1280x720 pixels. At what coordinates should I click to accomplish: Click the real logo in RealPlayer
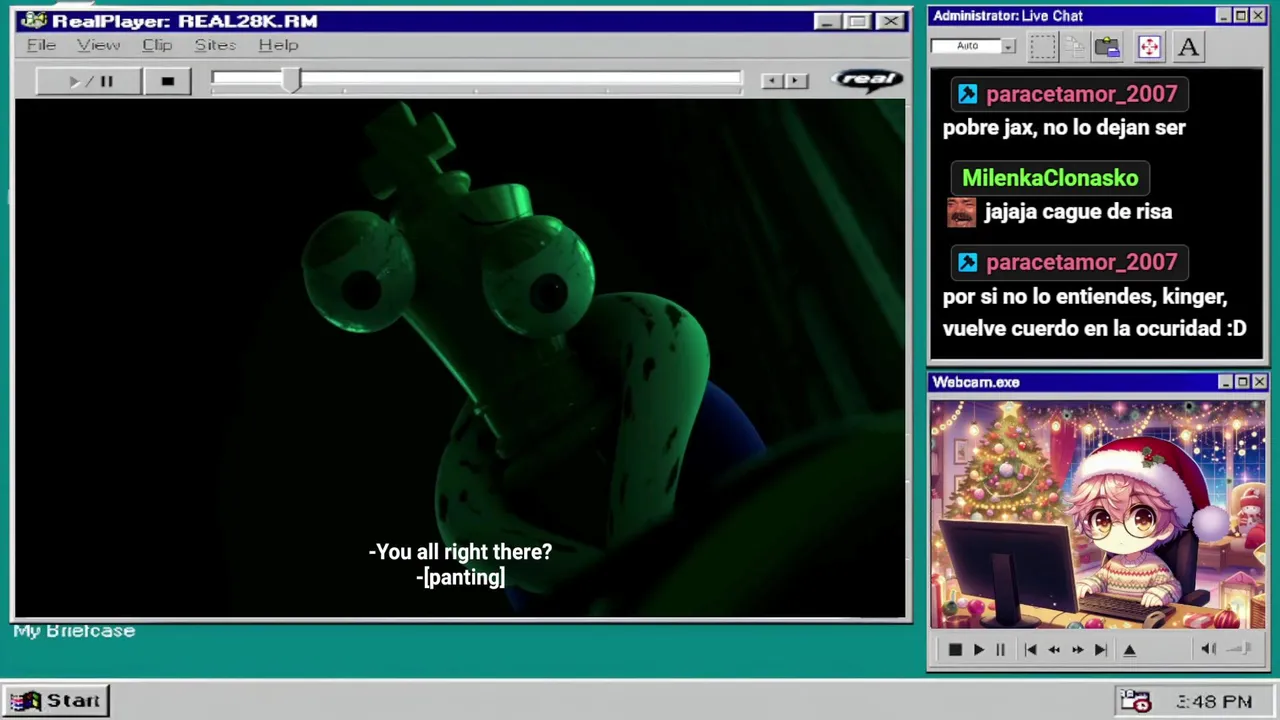tap(867, 80)
